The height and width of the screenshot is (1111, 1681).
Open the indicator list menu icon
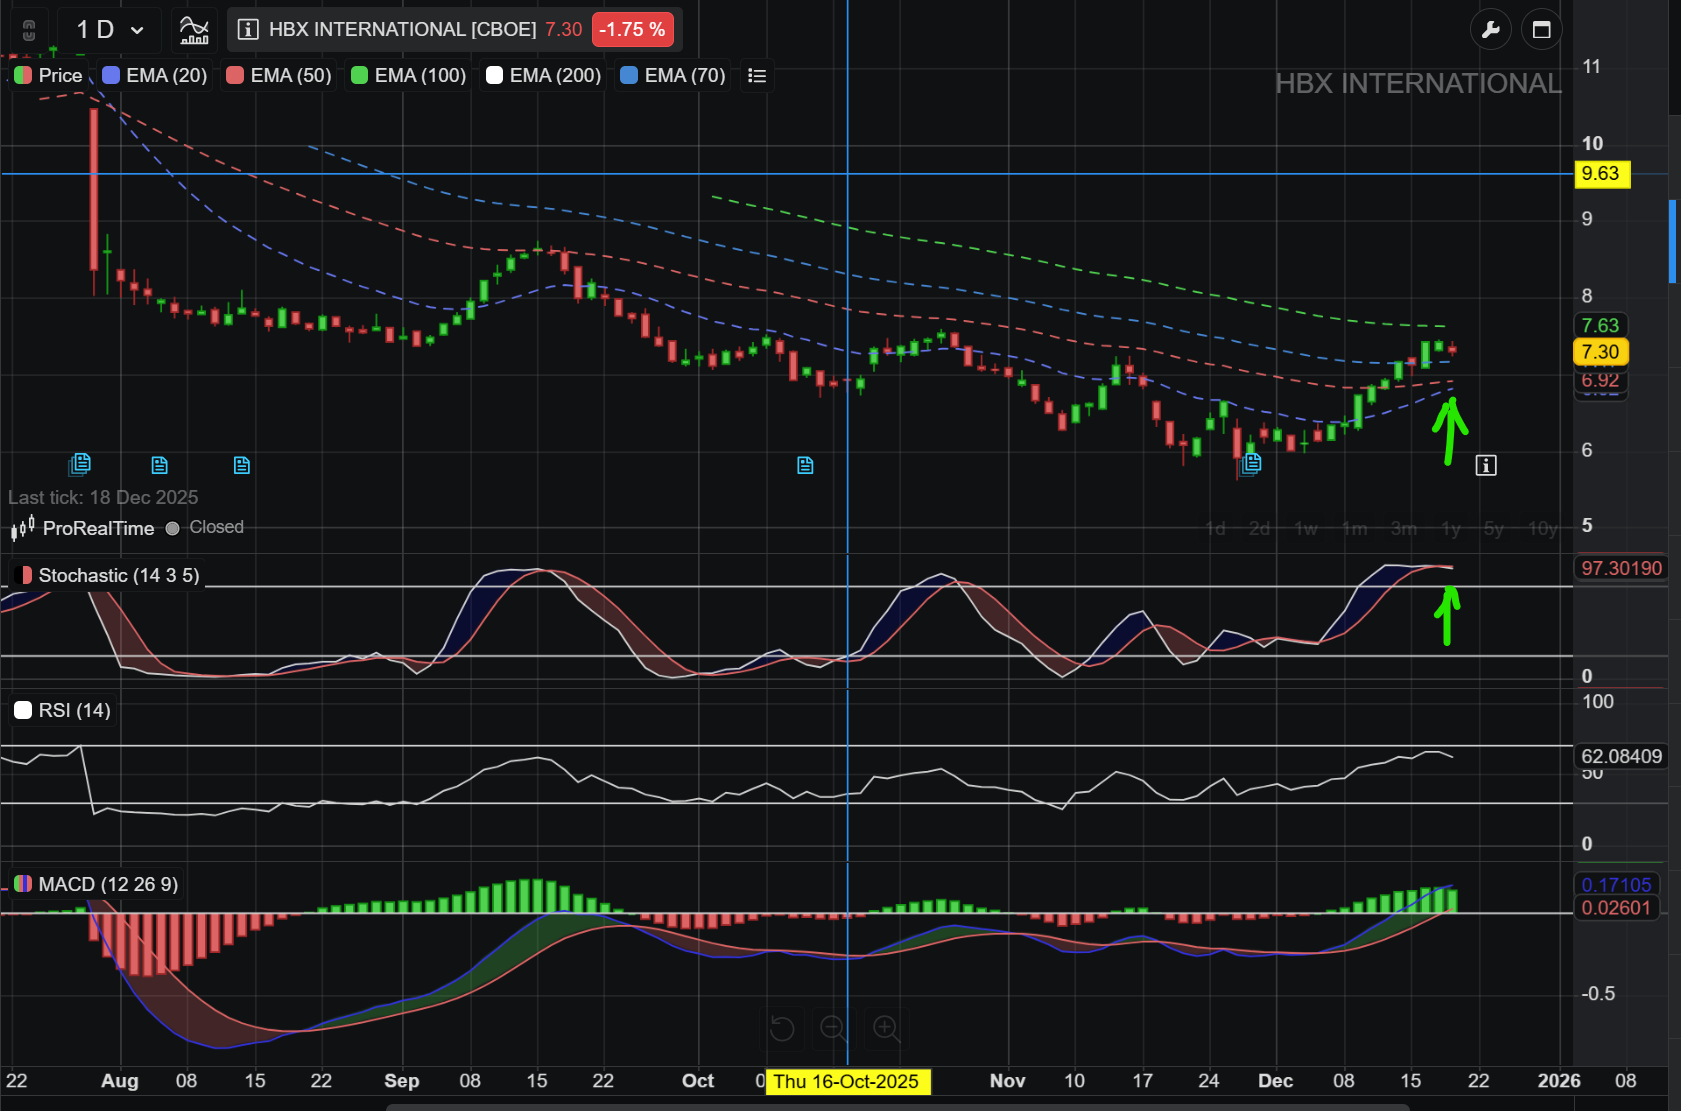(757, 76)
